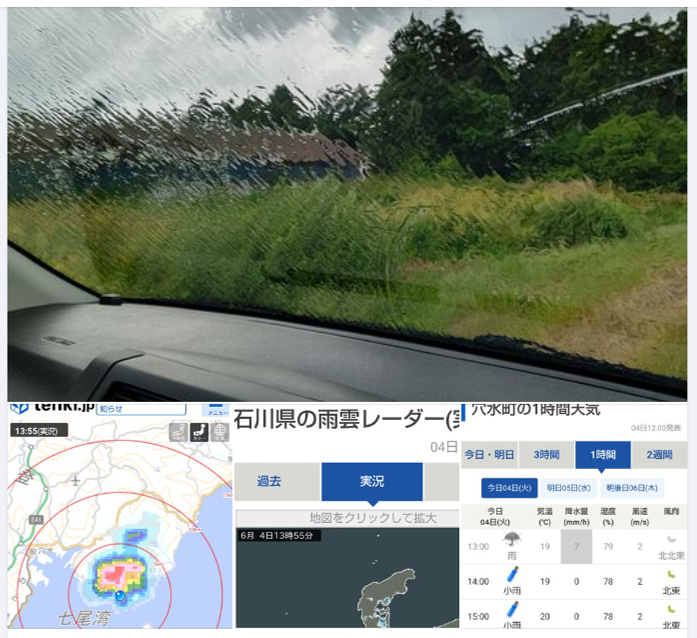Click the 七尾湾 bay label on map
This screenshot has height=638, width=697.
pos(84,618)
